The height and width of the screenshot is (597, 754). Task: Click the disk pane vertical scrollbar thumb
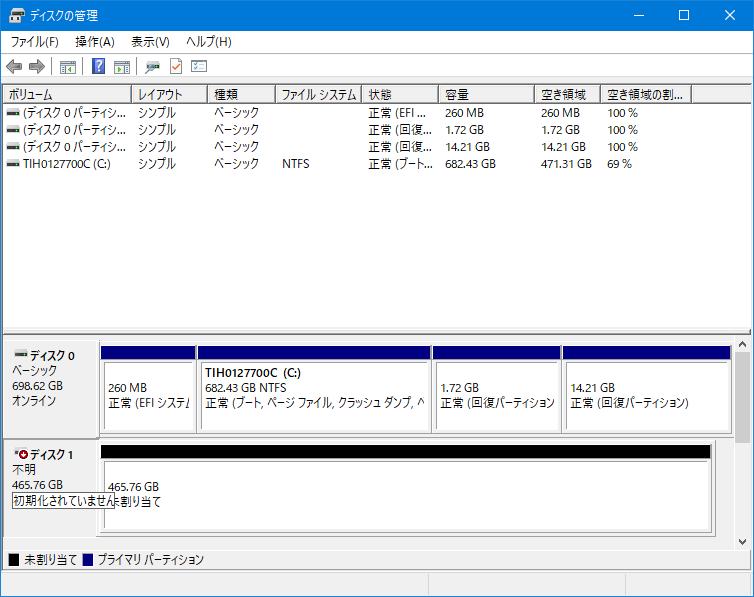pyautogui.click(x=742, y=397)
